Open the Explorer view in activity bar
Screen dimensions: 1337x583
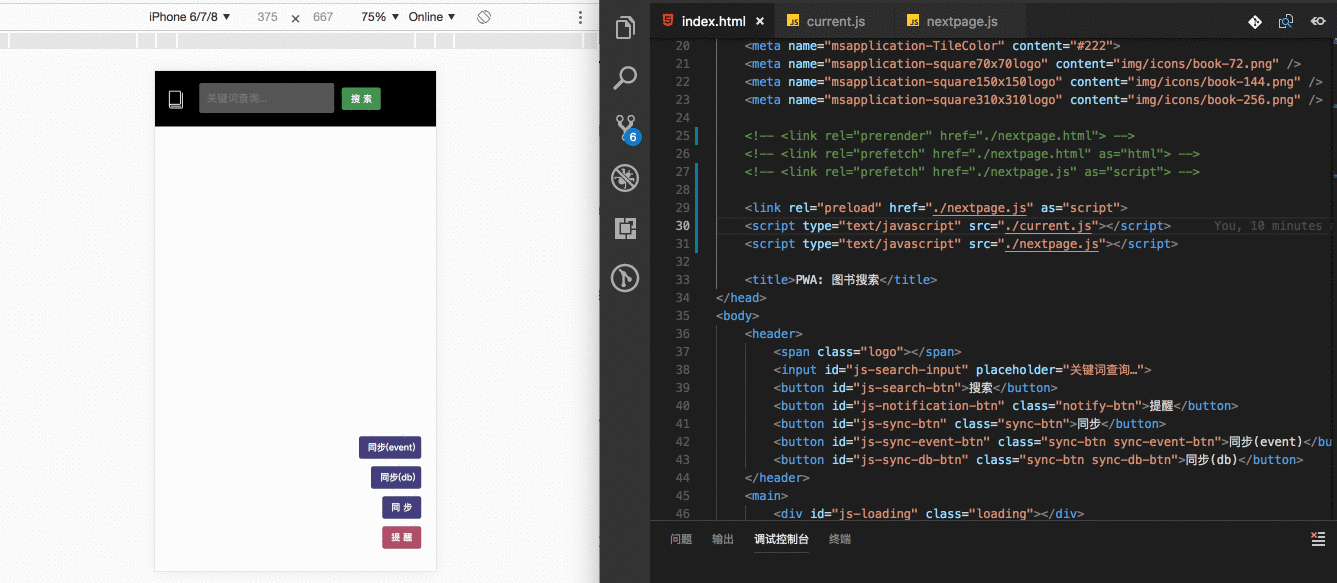coord(625,28)
